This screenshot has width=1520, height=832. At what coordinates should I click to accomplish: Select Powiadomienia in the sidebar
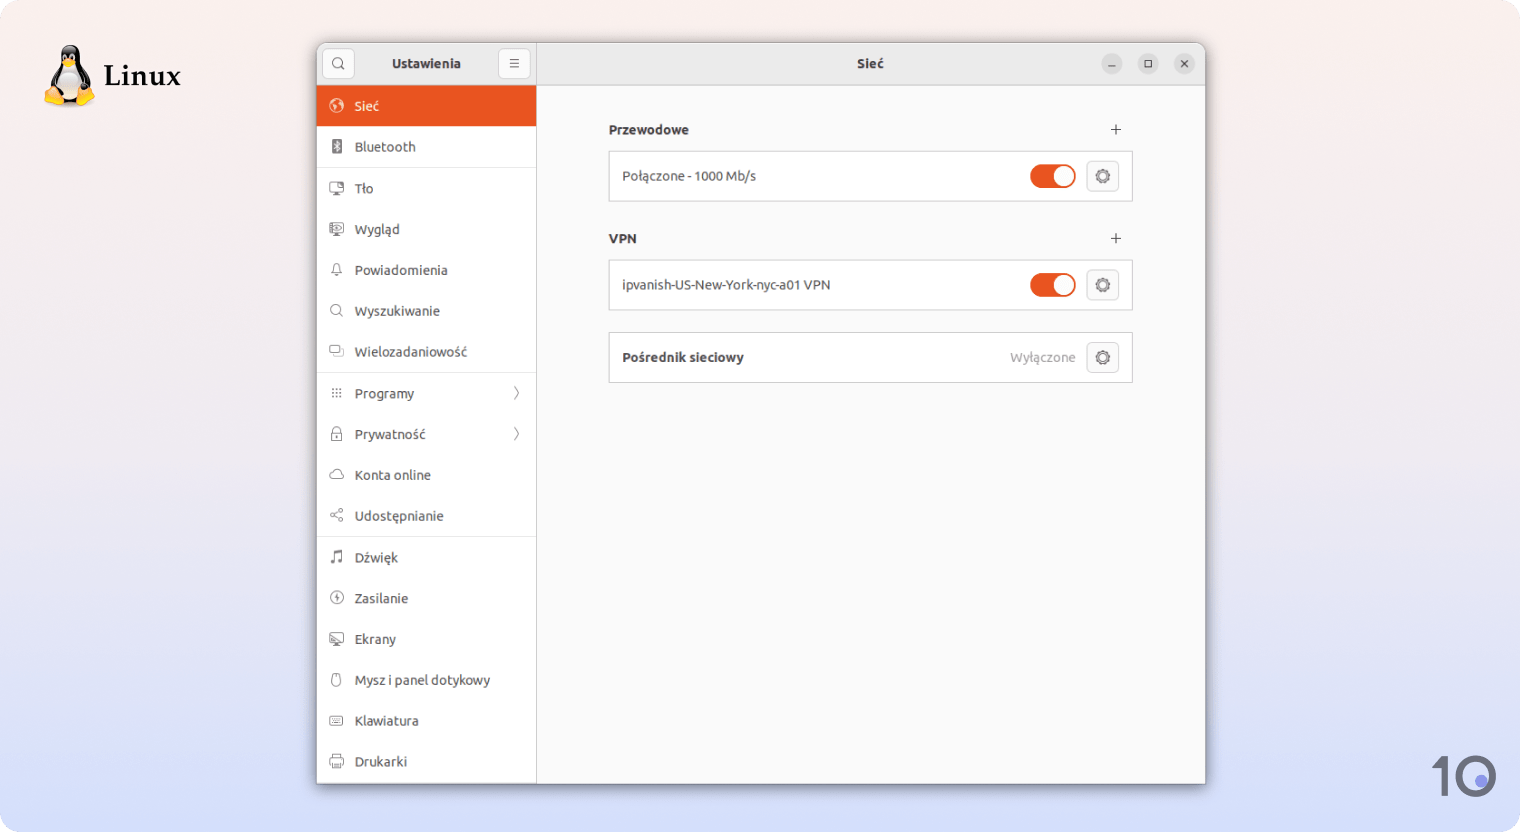(426, 270)
